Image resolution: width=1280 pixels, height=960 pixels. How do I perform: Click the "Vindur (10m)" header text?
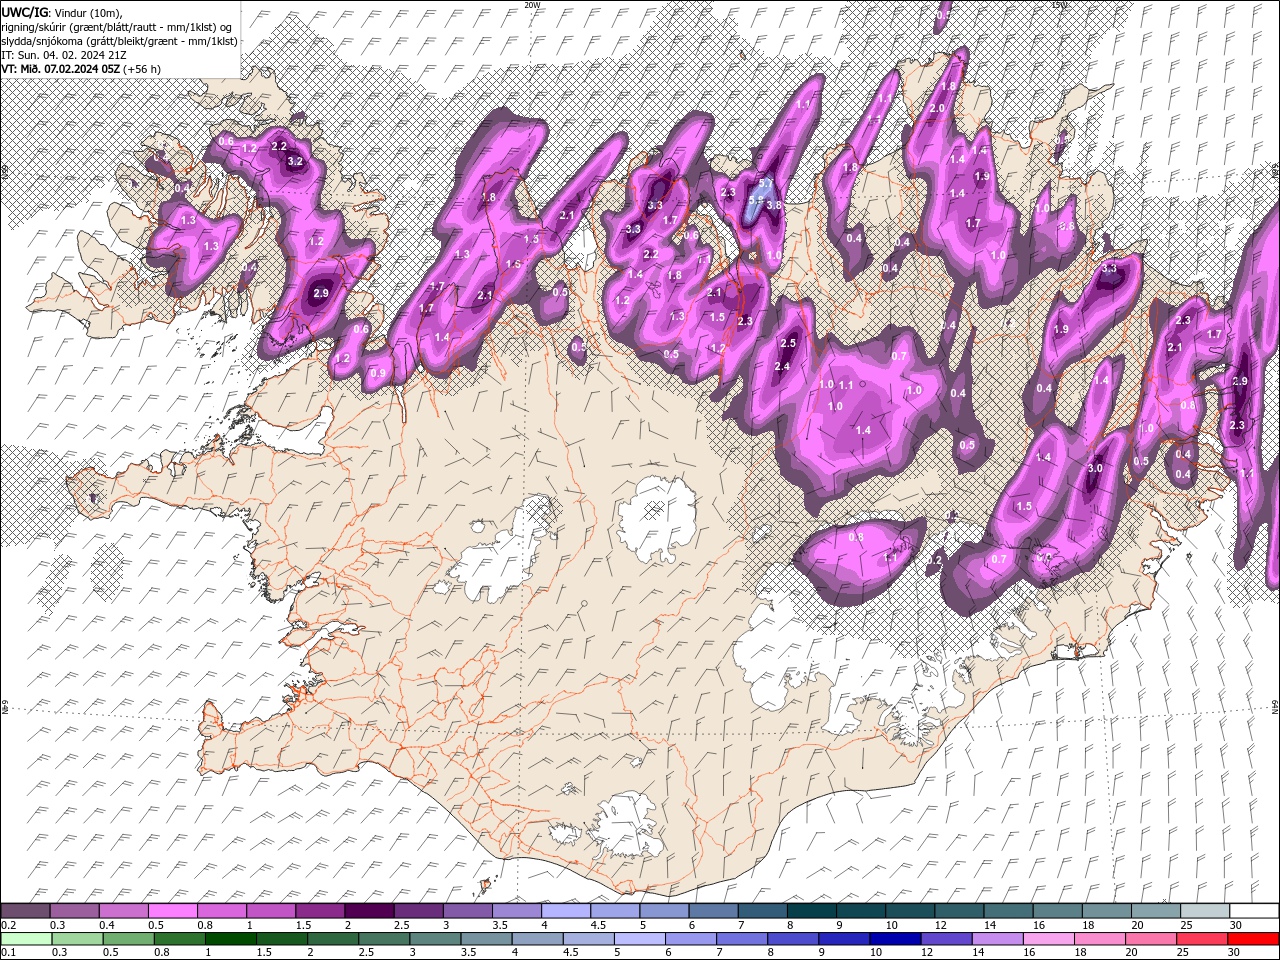click(x=87, y=12)
